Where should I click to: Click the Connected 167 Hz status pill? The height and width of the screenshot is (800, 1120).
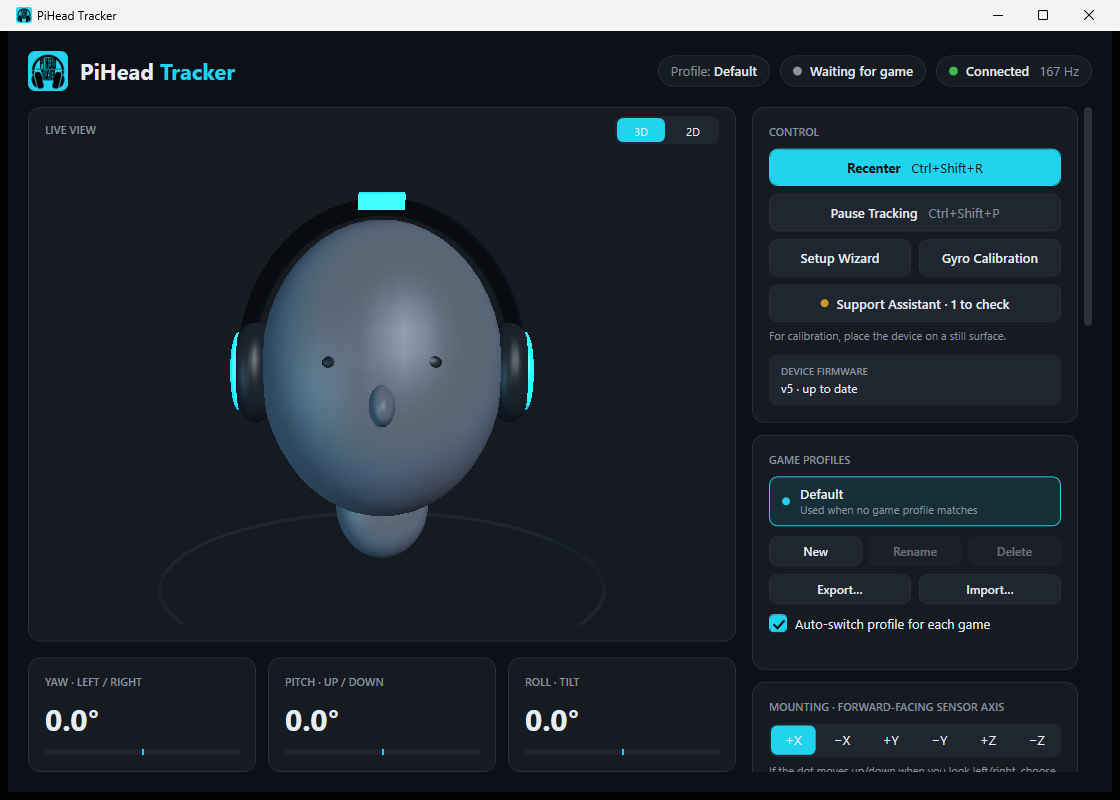1014,71
